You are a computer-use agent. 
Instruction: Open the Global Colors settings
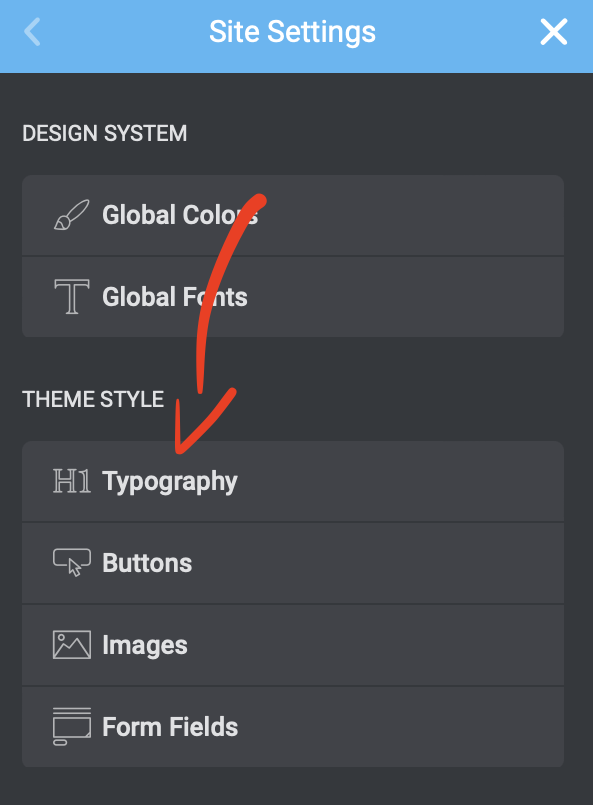point(293,215)
